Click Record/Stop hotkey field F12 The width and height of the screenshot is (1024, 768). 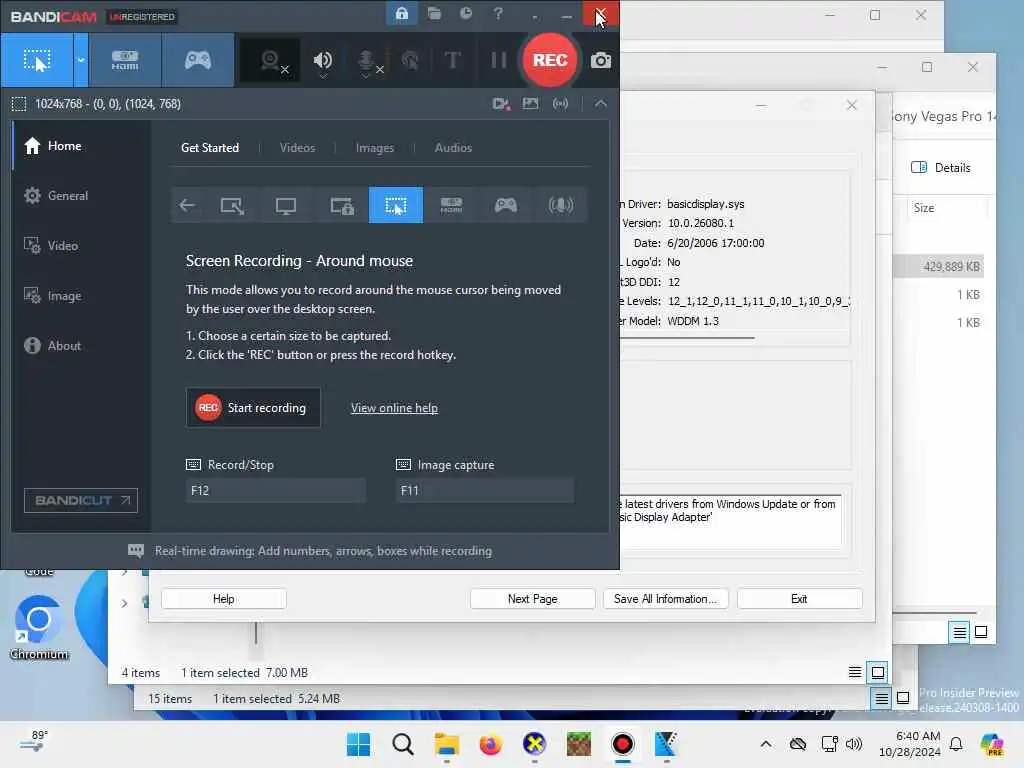[275, 490]
